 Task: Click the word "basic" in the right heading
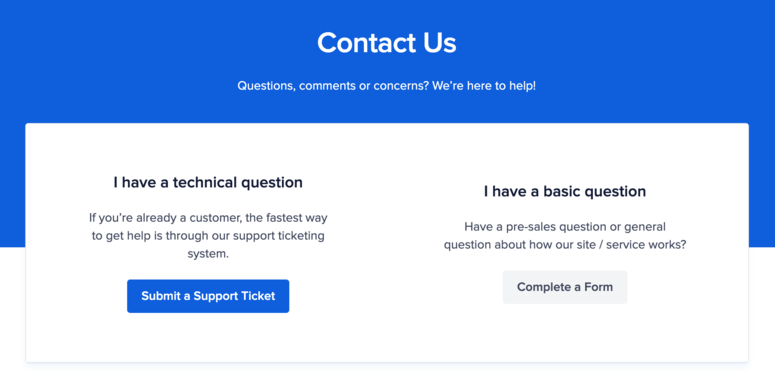561,191
